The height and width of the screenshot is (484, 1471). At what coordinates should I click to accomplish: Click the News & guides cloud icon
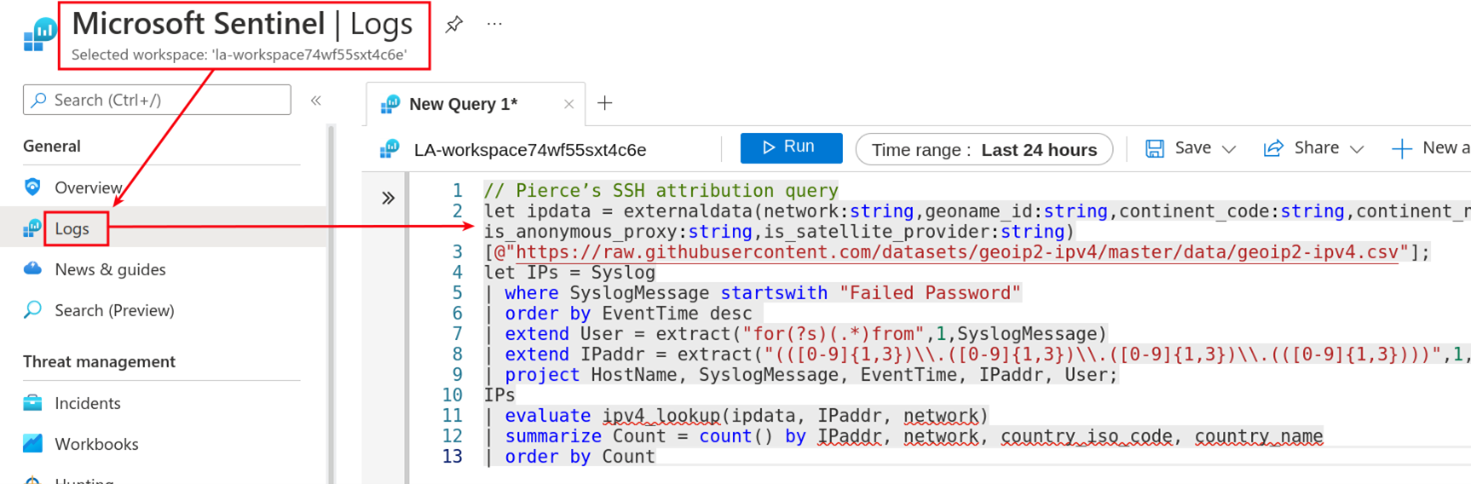point(33,269)
